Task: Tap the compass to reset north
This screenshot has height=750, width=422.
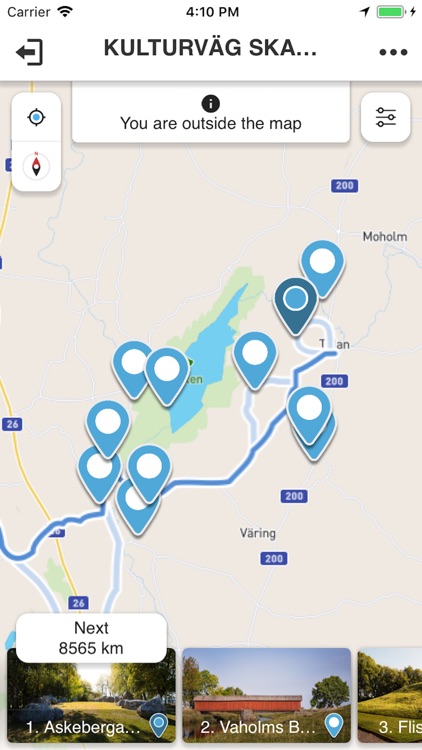Action: click(x=36, y=166)
